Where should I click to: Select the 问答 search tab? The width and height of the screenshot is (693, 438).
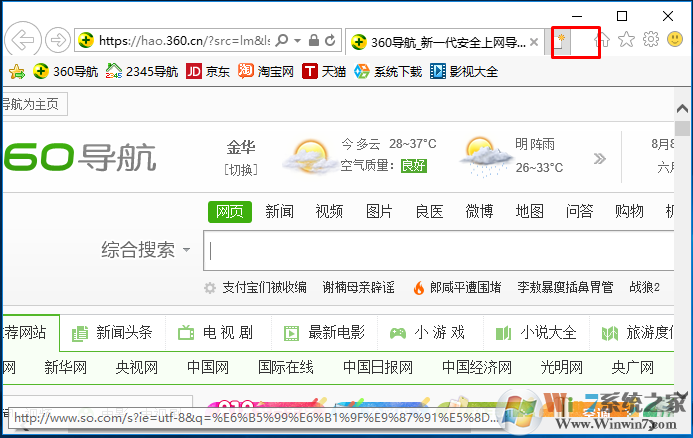[579, 212]
